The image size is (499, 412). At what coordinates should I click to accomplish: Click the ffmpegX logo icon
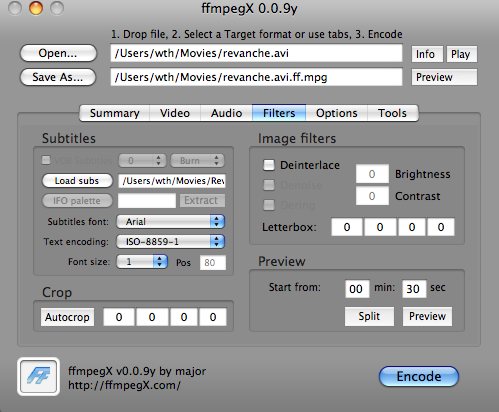38,376
